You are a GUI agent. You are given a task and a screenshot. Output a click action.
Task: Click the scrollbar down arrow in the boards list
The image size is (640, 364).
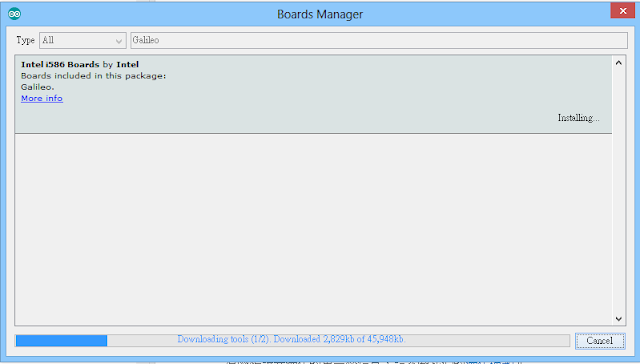(x=619, y=319)
